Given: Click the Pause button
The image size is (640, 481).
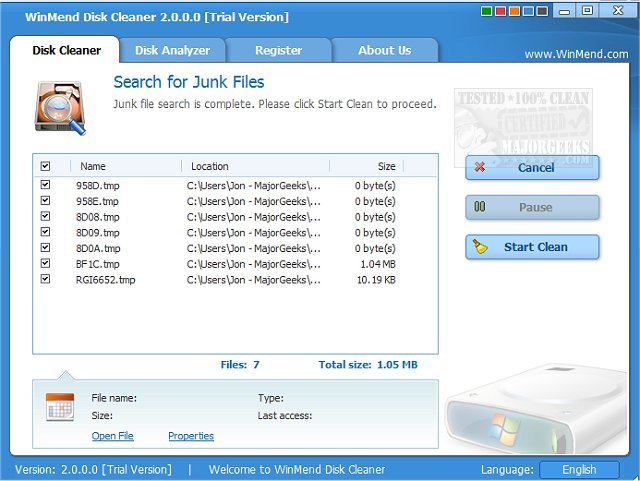Looking at the screenshot, I should pyautogui.click(x=532, y=207).
